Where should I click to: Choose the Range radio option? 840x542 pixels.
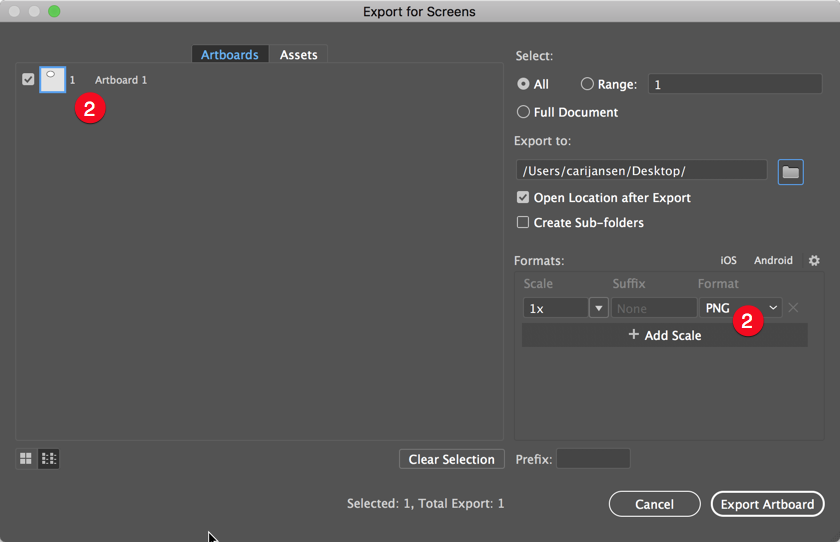[587, 85]
